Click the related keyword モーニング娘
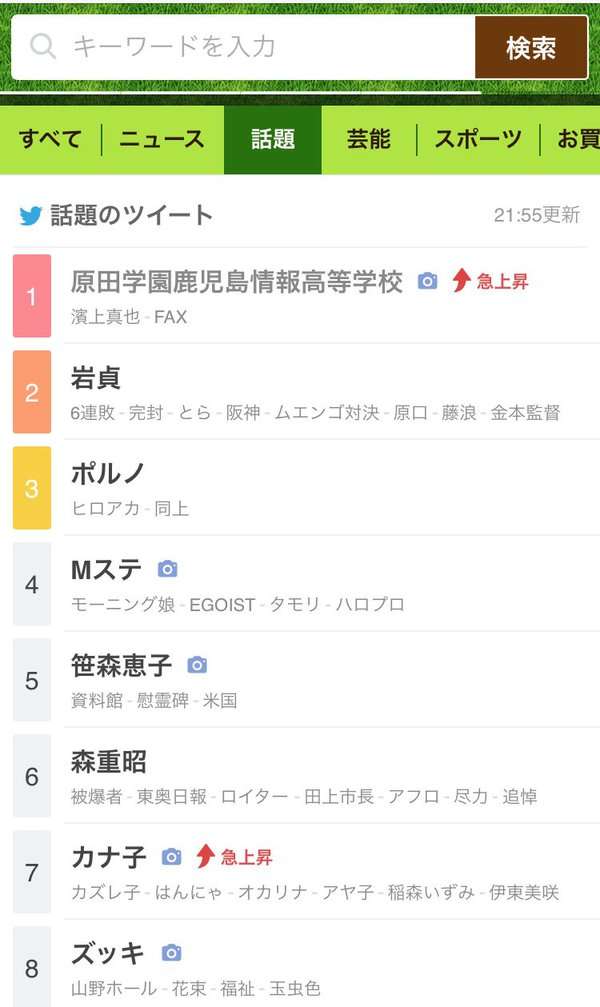 coord(123,604)
